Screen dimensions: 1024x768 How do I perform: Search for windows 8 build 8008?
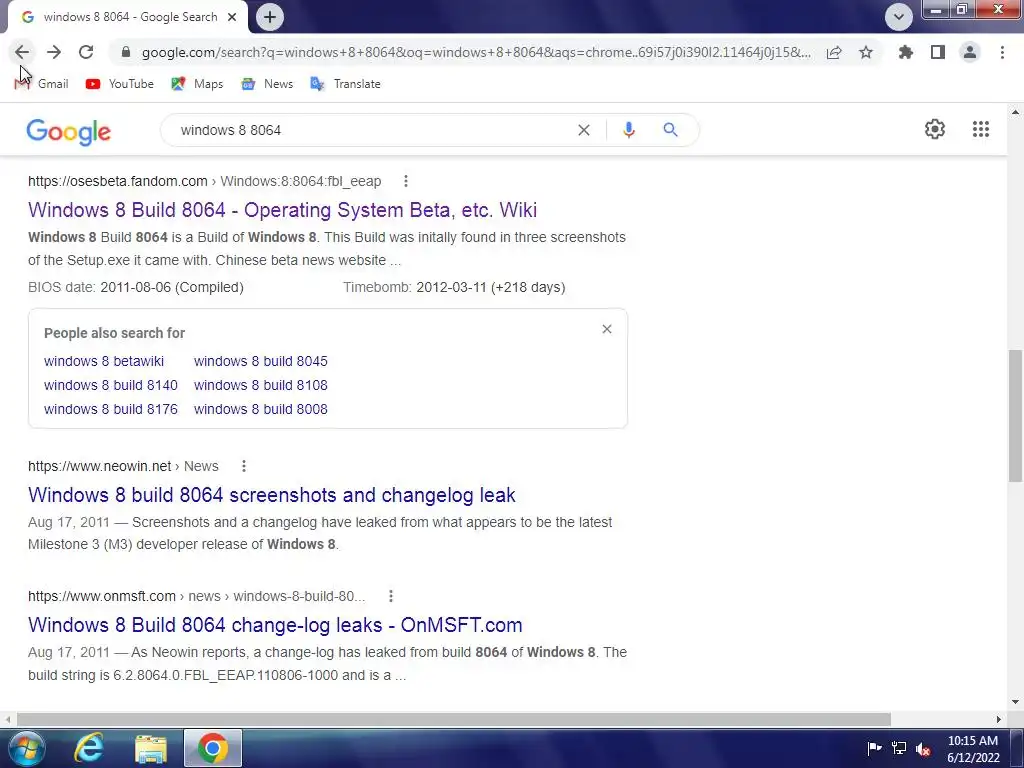point(261,409)
